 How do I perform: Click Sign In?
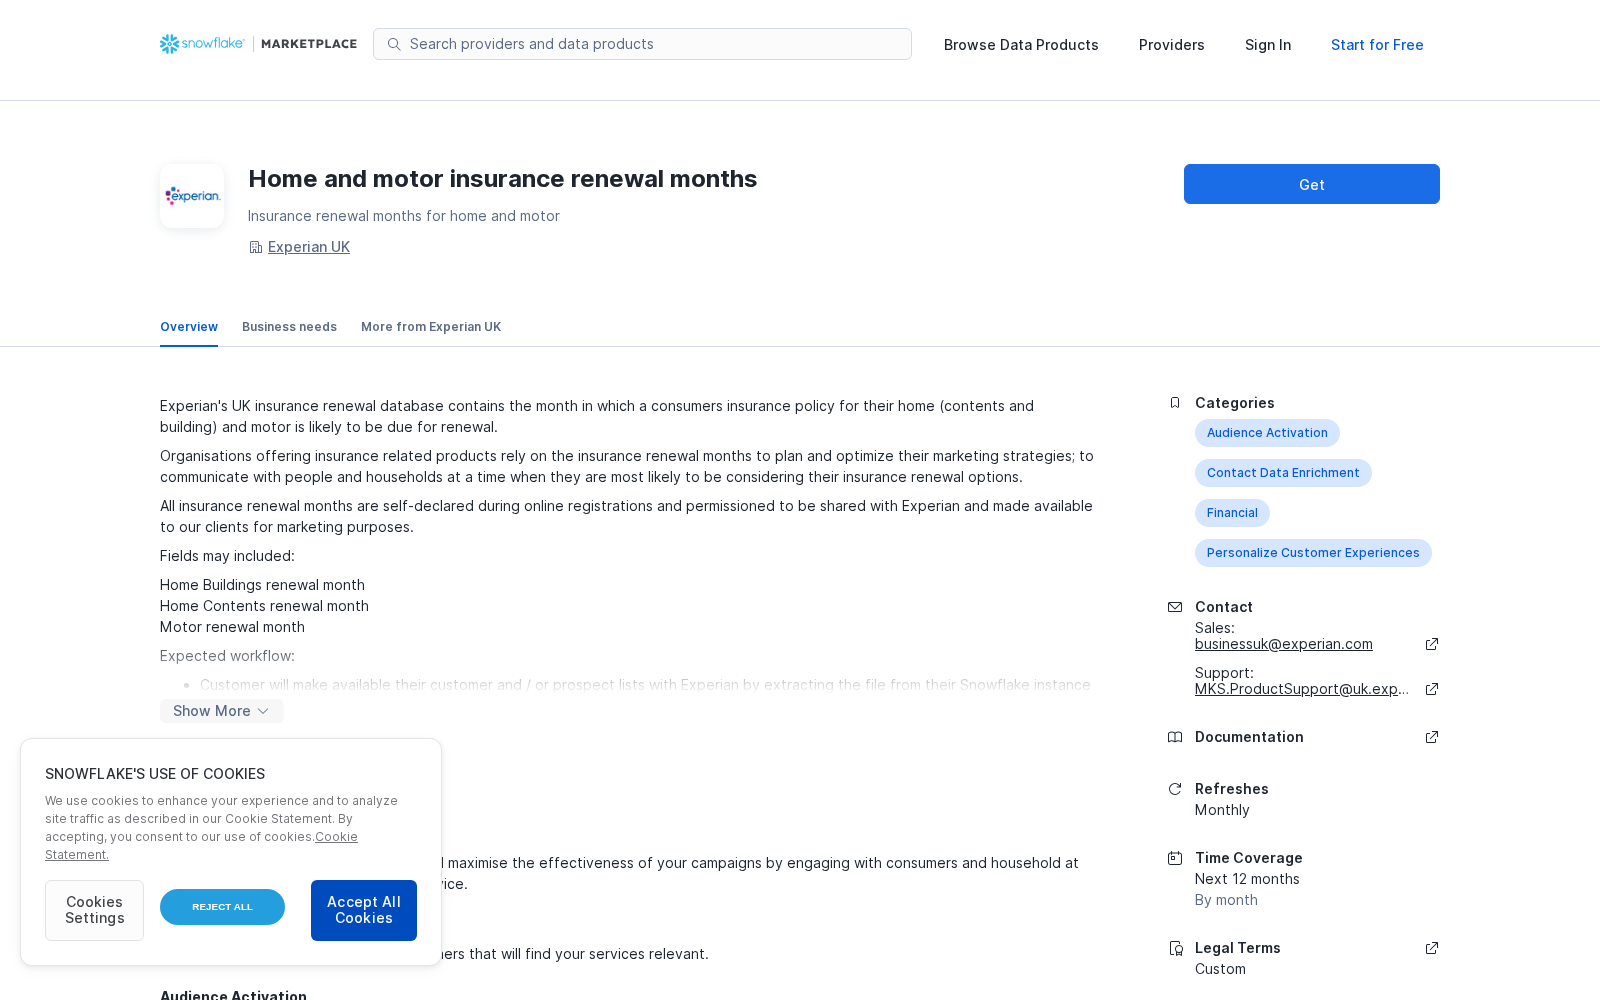(1268, 45)
